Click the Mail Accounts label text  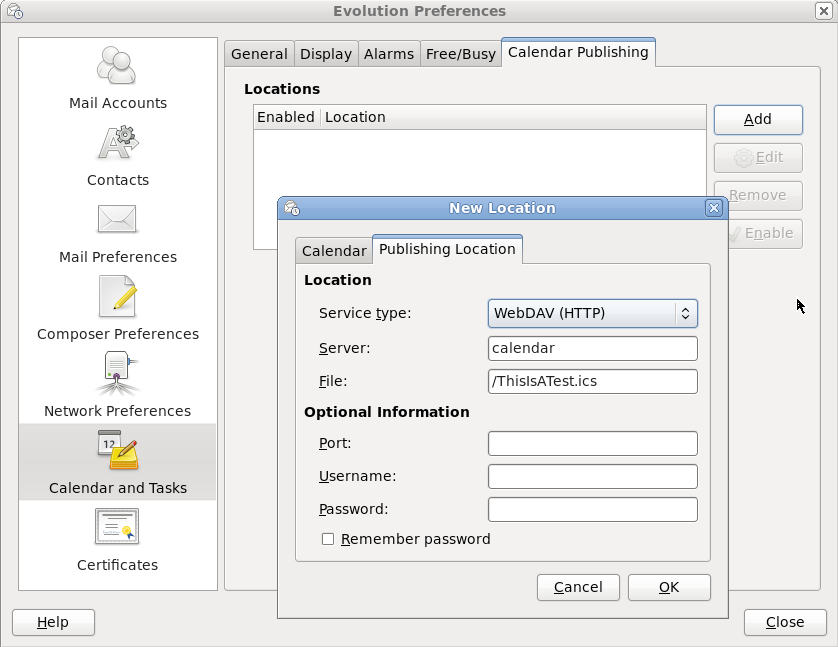[x=118, y=103]
